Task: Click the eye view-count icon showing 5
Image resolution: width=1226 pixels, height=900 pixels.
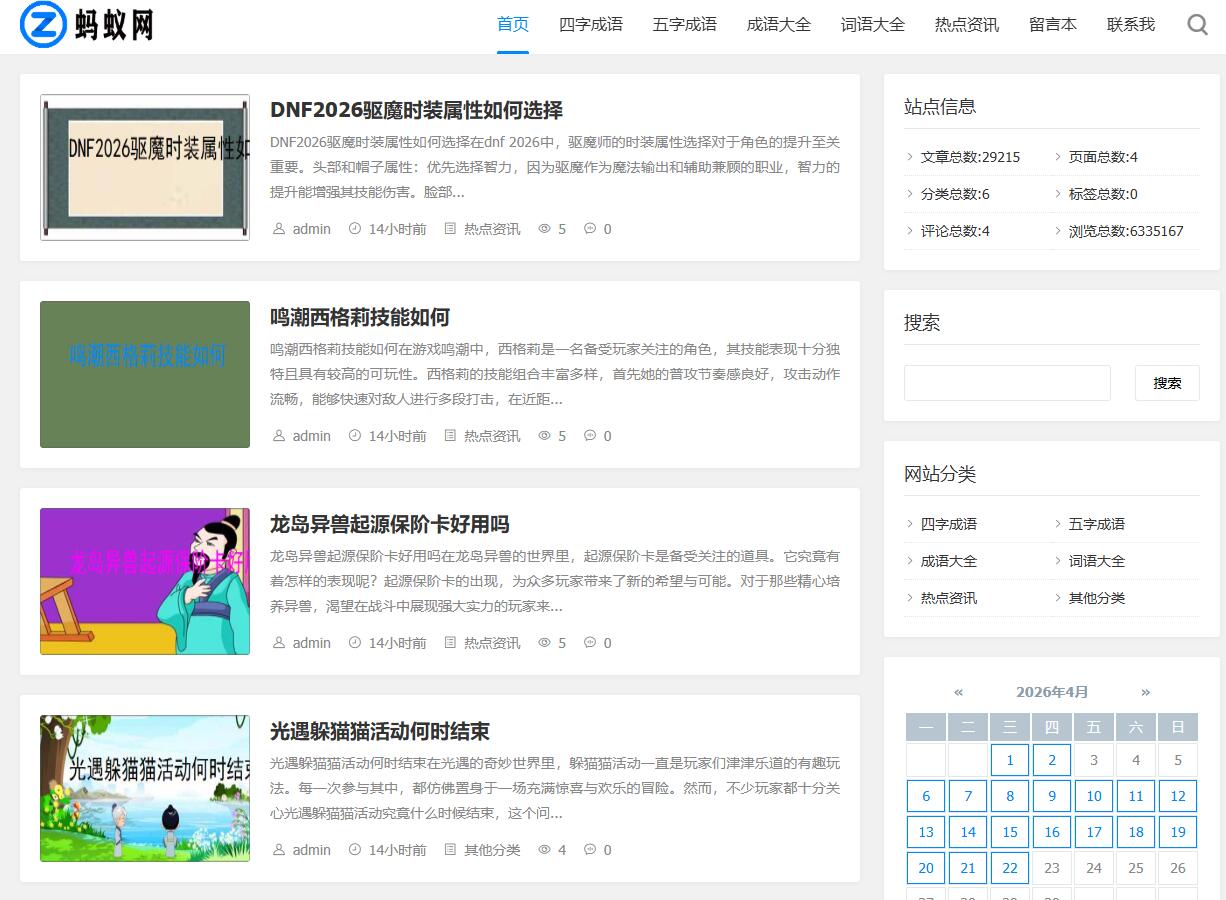Action: click(x=544, y=228)
